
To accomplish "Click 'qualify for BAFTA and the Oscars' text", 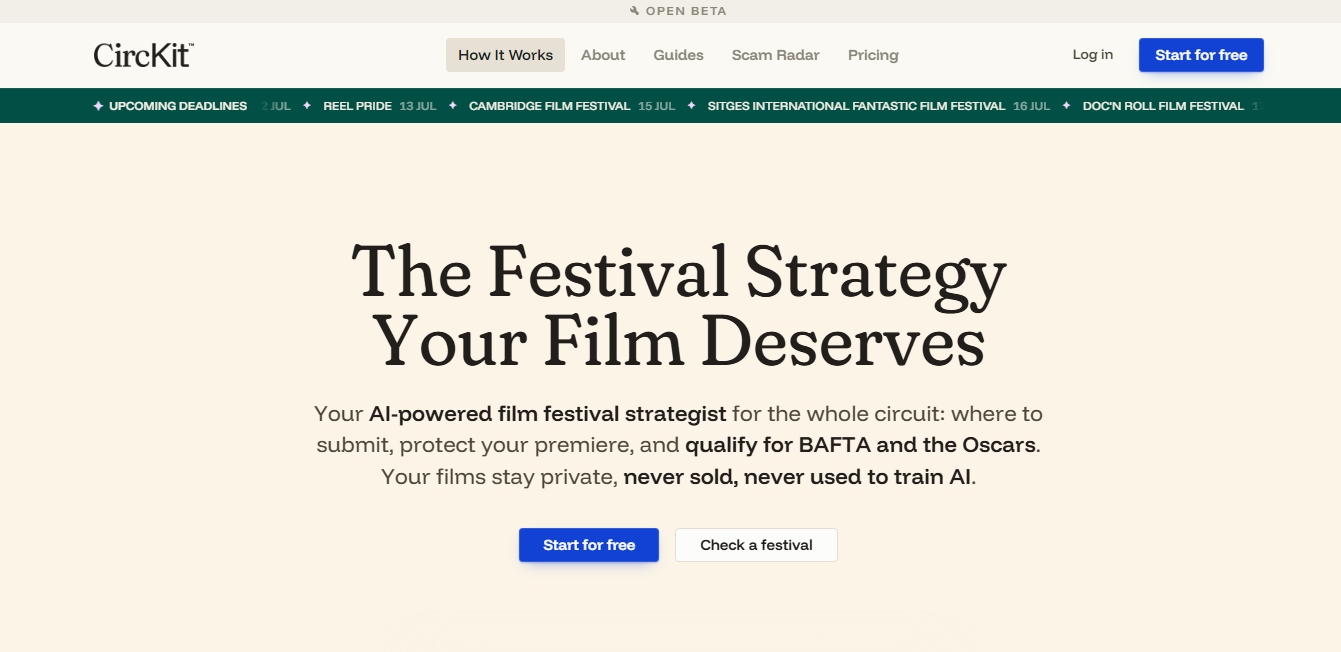I will coord(860,445).
